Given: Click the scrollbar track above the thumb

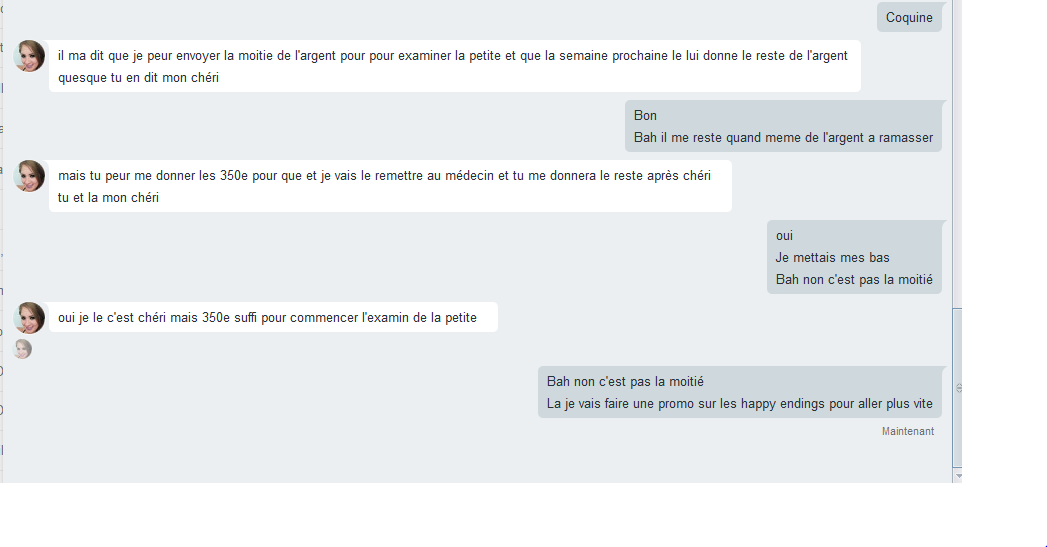Looking at the screenshot, I should (x=958, y=154).
